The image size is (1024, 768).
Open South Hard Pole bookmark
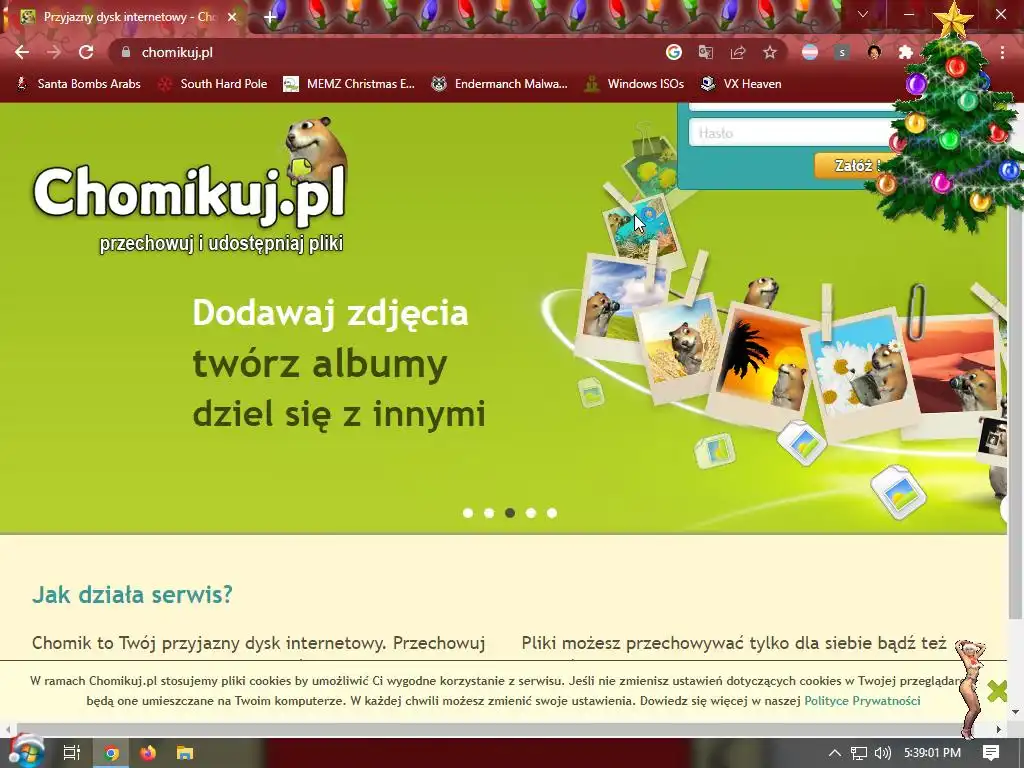(x=213, y=84)
